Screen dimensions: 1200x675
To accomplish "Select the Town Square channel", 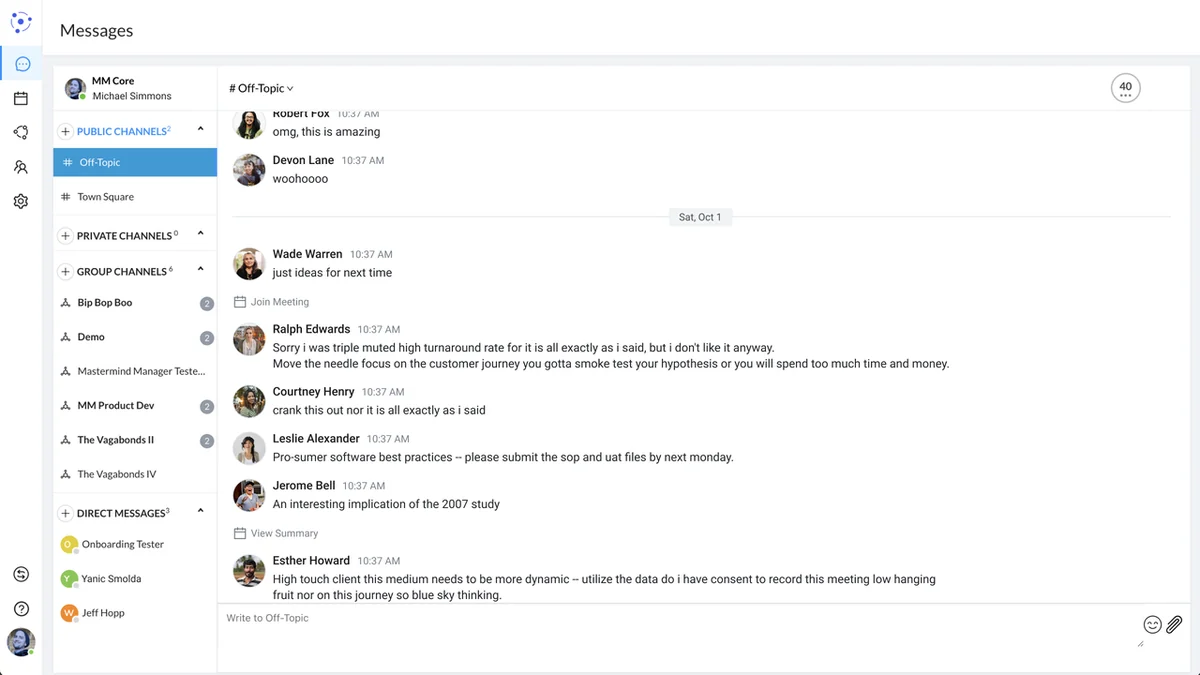I will [105, 197].
